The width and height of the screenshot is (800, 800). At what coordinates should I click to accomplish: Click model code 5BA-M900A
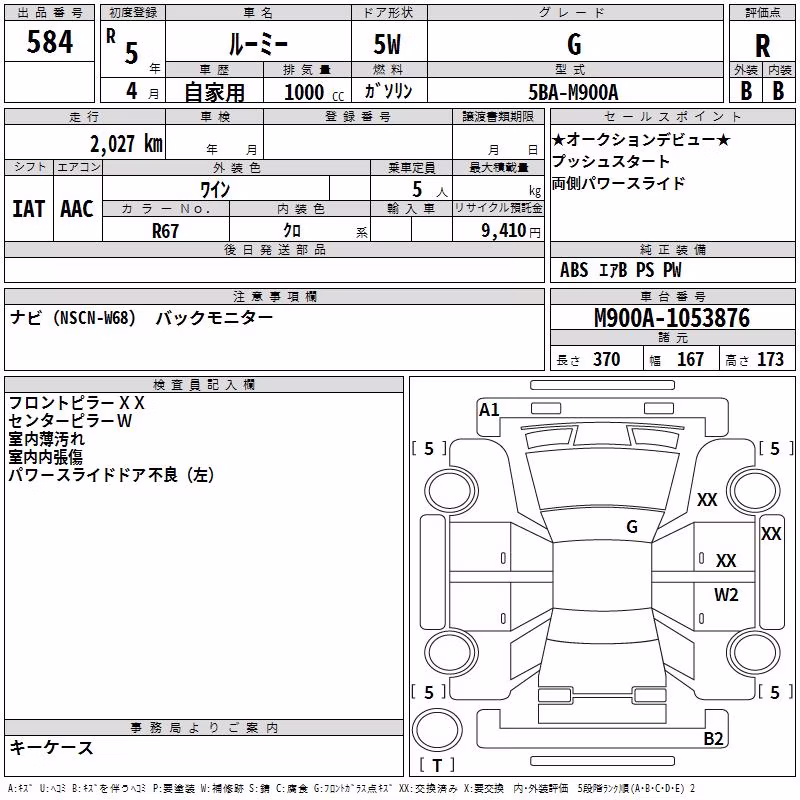click(x=573, y=92)
